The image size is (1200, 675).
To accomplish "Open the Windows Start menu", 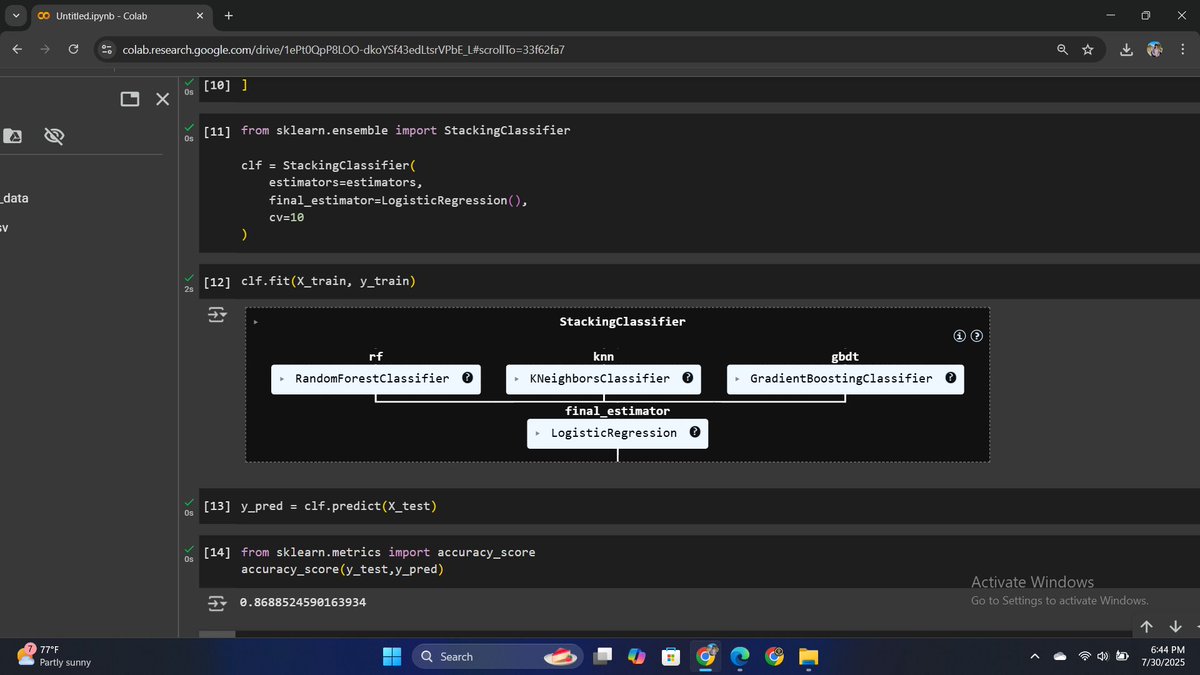I will (391, 657).
